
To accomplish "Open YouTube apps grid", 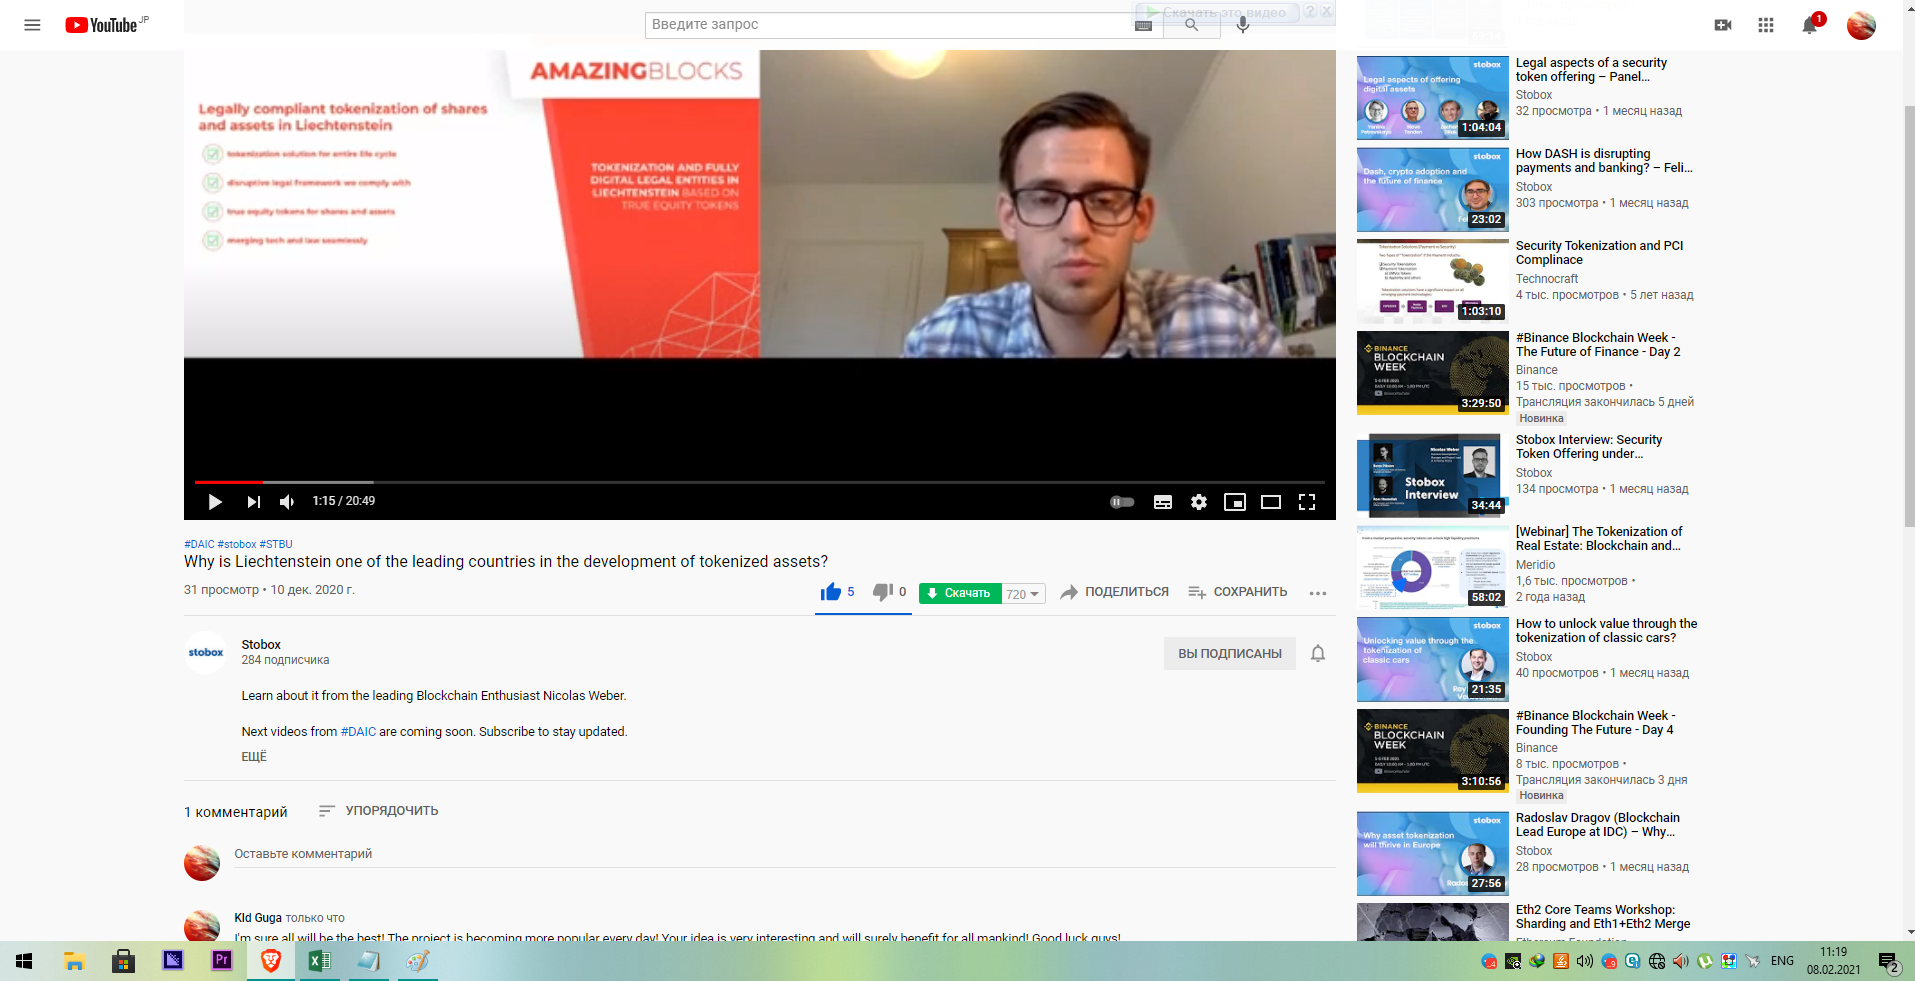I will coord(1766,25).
